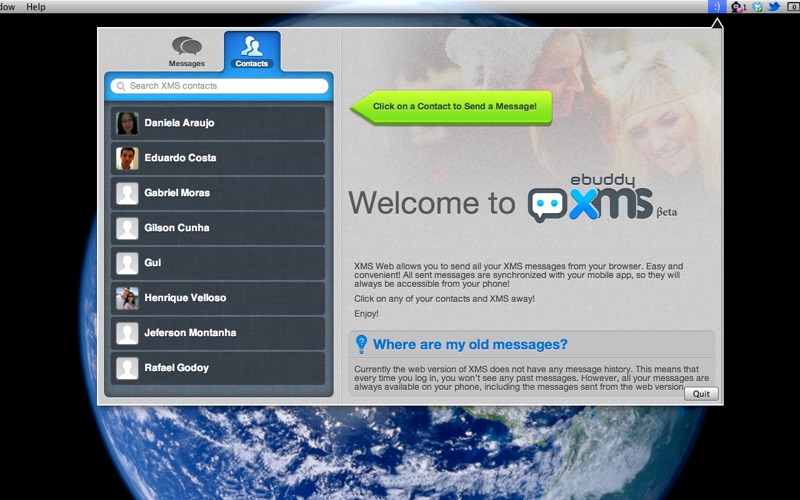
Task: Click Eduardo Costa's avatar picture
Action: (127, 158)
